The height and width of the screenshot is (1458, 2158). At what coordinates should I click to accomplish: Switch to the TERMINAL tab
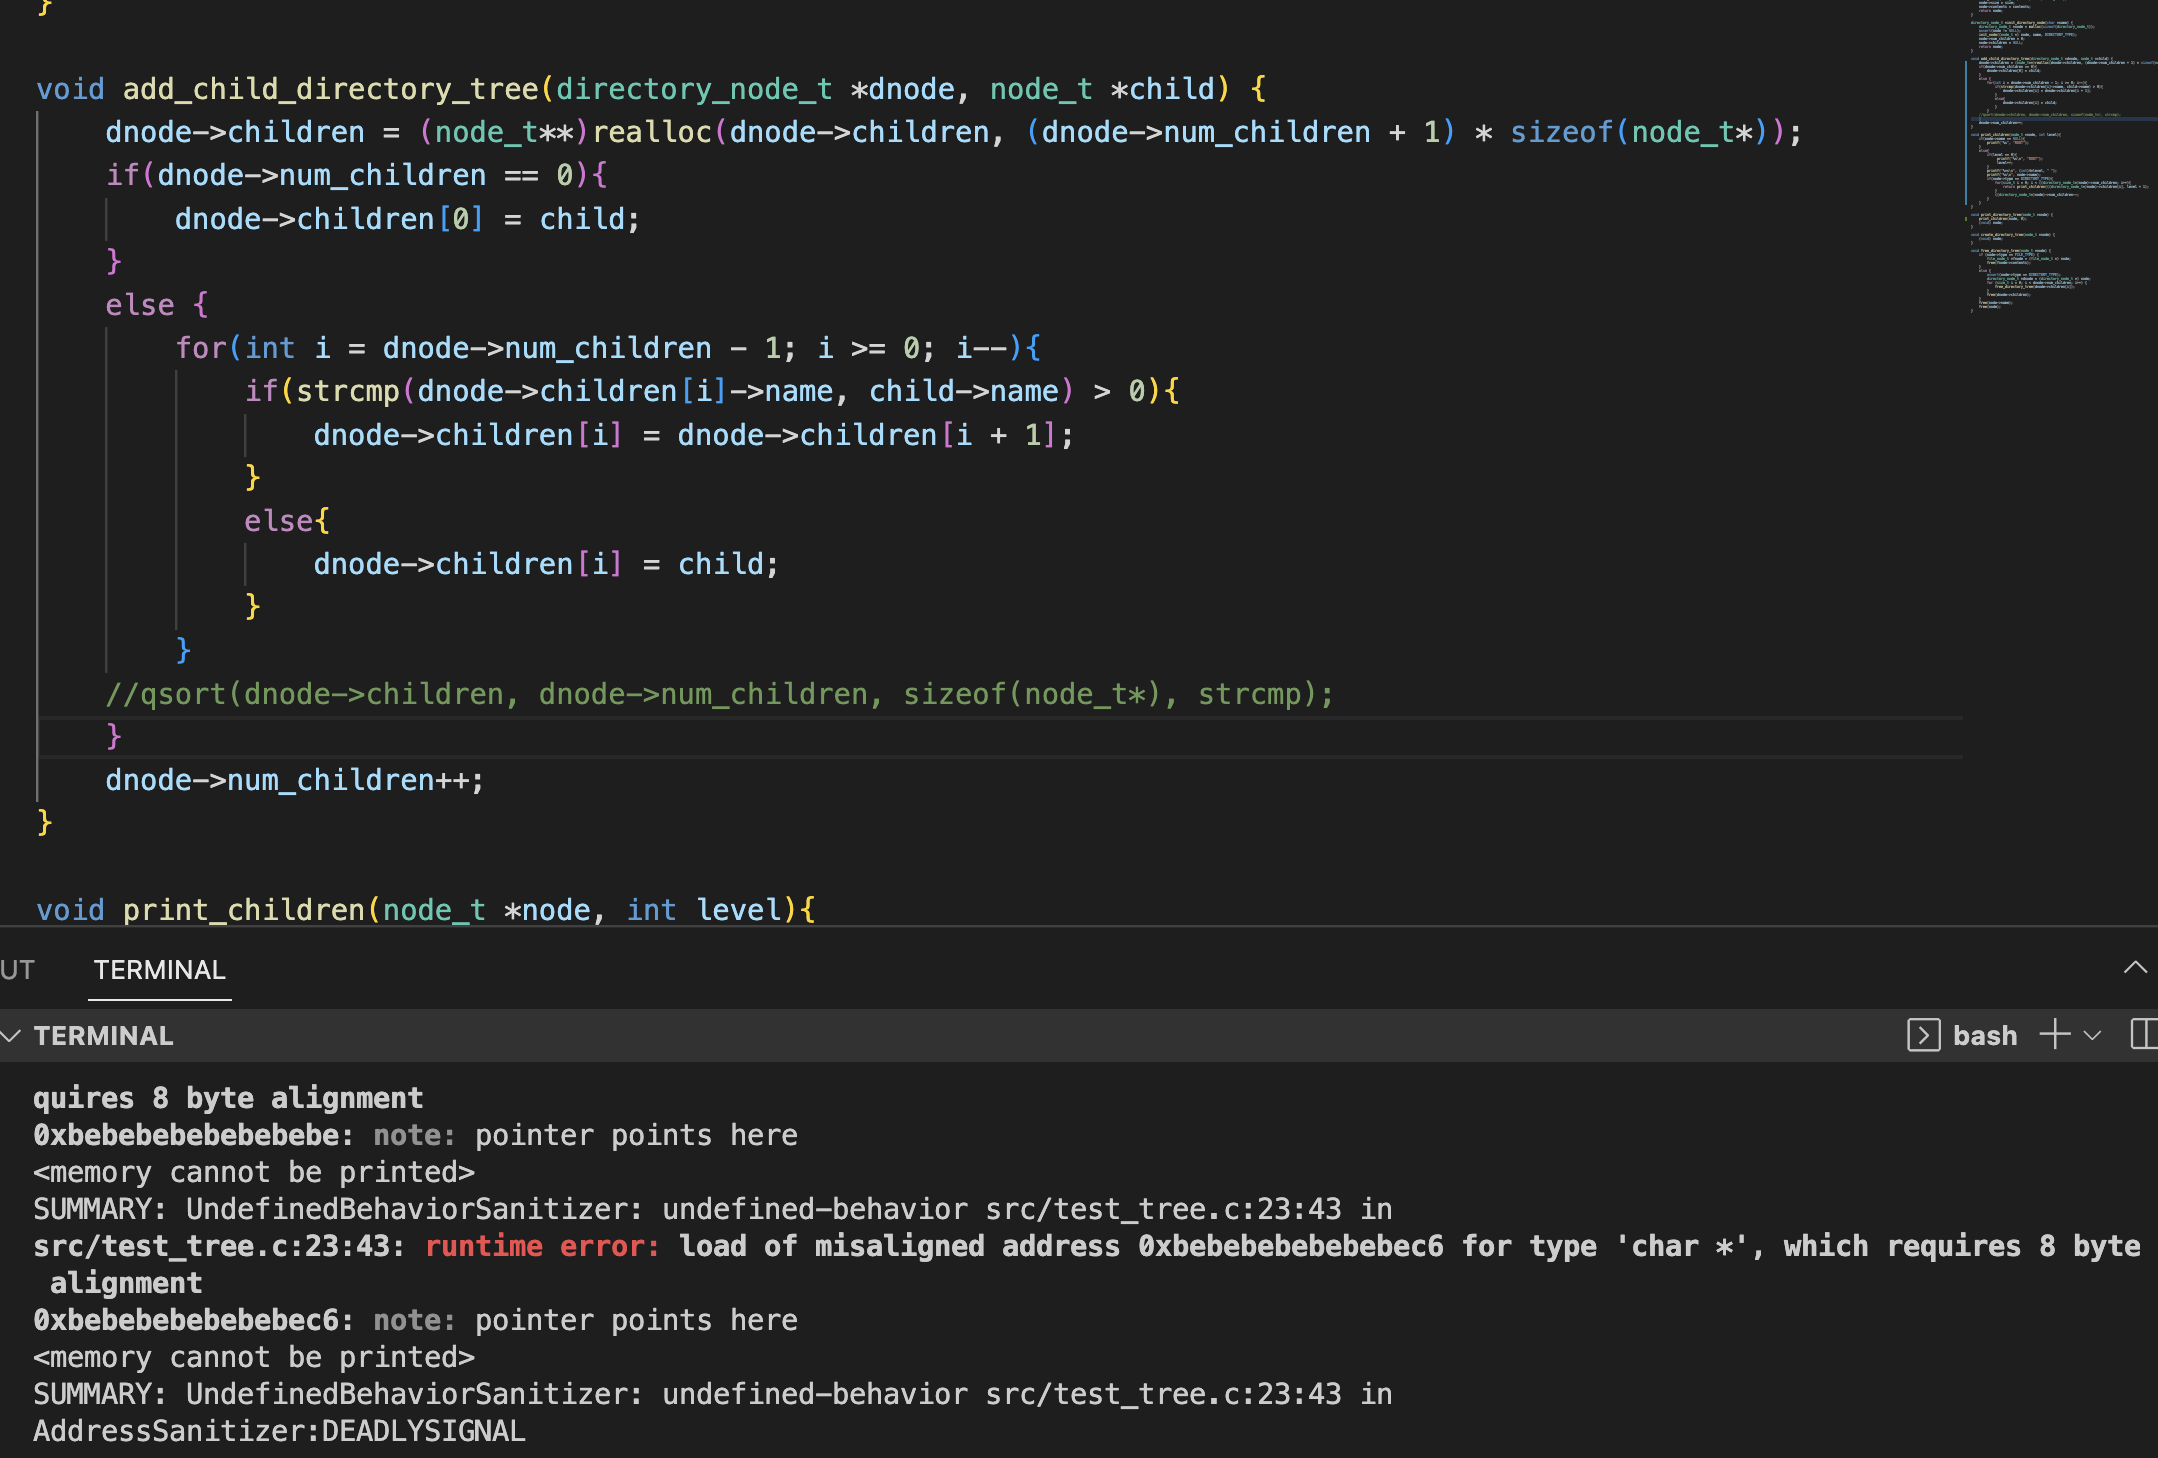[160, 970]
